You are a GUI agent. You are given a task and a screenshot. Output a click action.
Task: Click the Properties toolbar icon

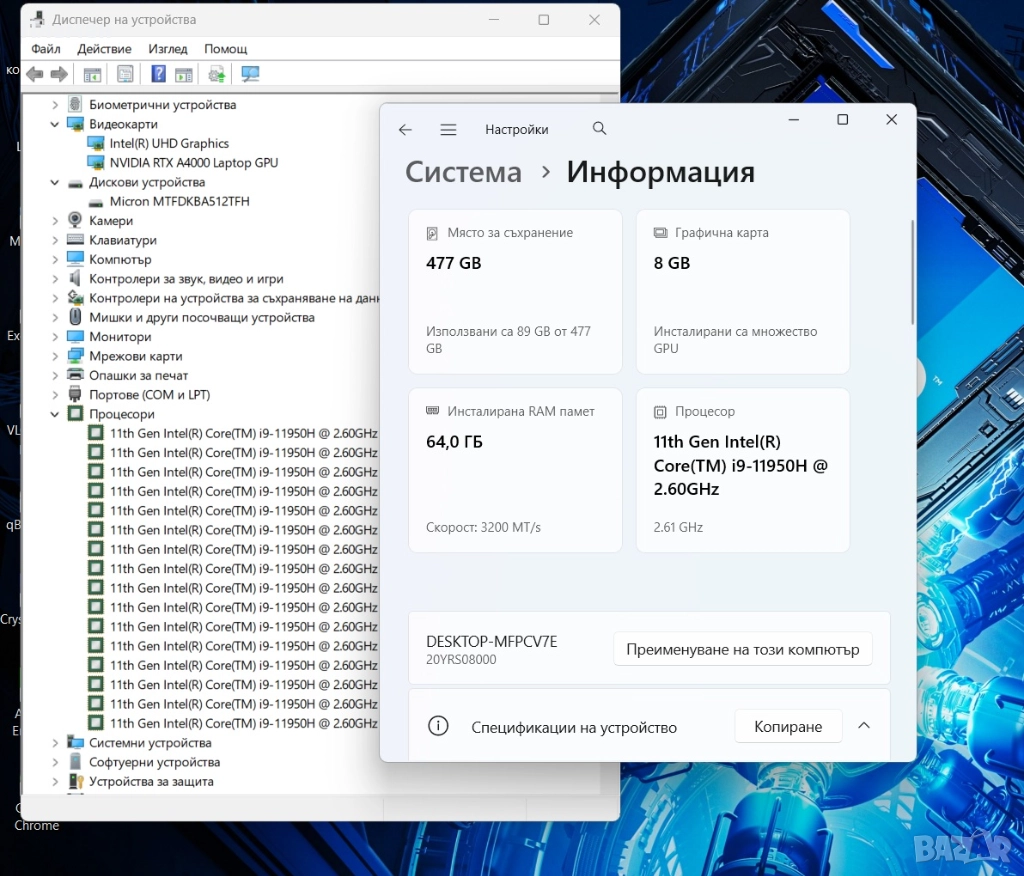125,74
